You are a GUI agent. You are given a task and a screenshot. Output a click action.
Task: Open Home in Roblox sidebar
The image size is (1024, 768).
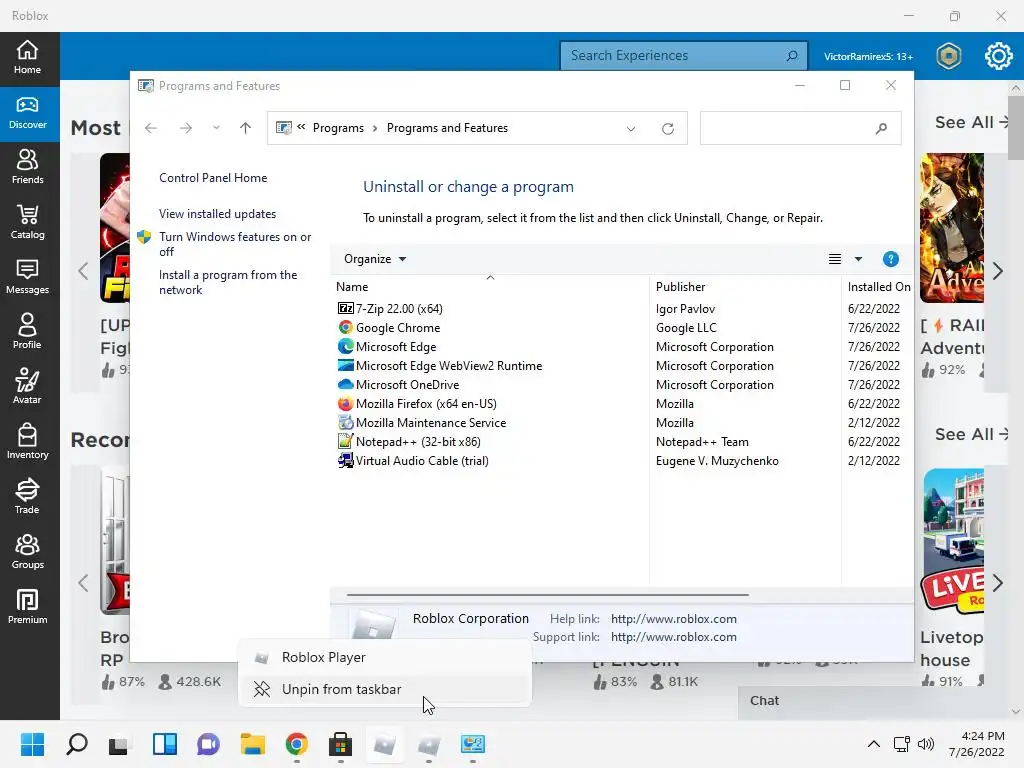[27, 57]
